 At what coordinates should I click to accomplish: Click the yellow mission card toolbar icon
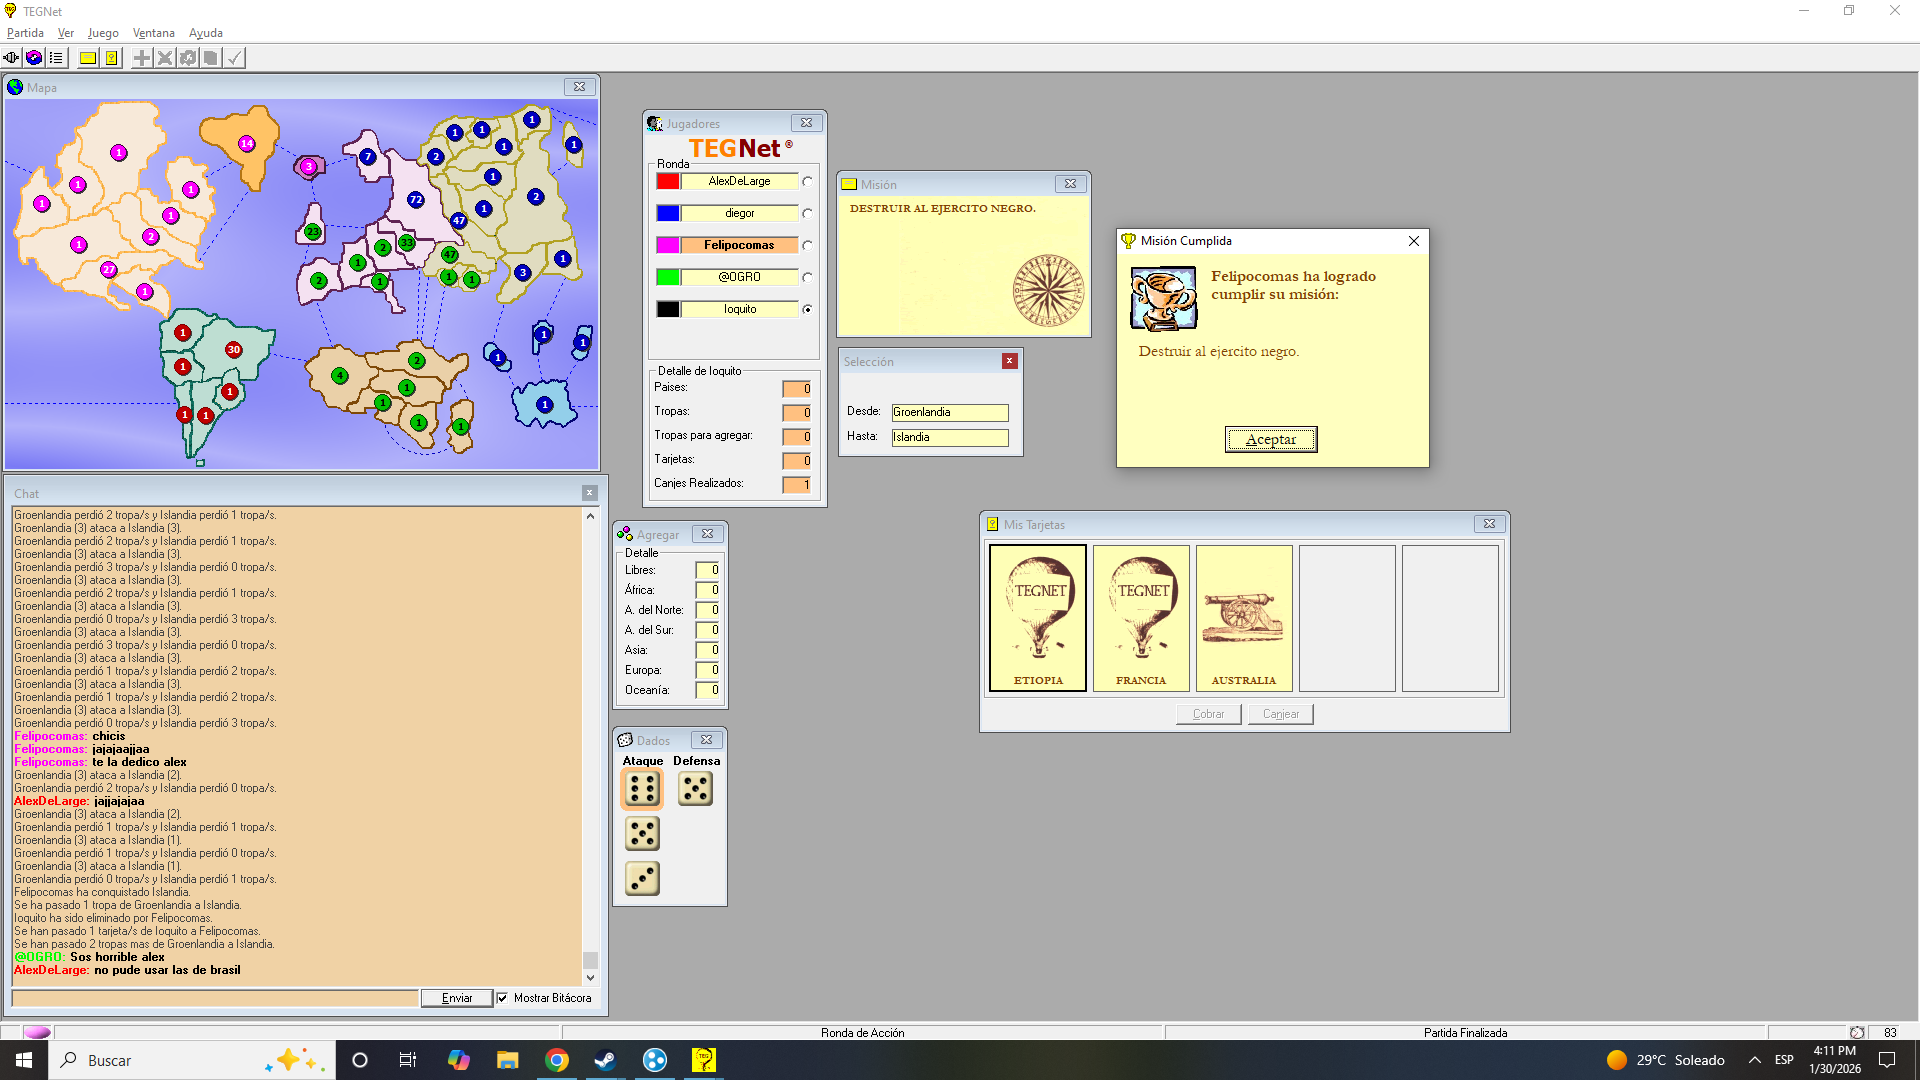point(88,58)
